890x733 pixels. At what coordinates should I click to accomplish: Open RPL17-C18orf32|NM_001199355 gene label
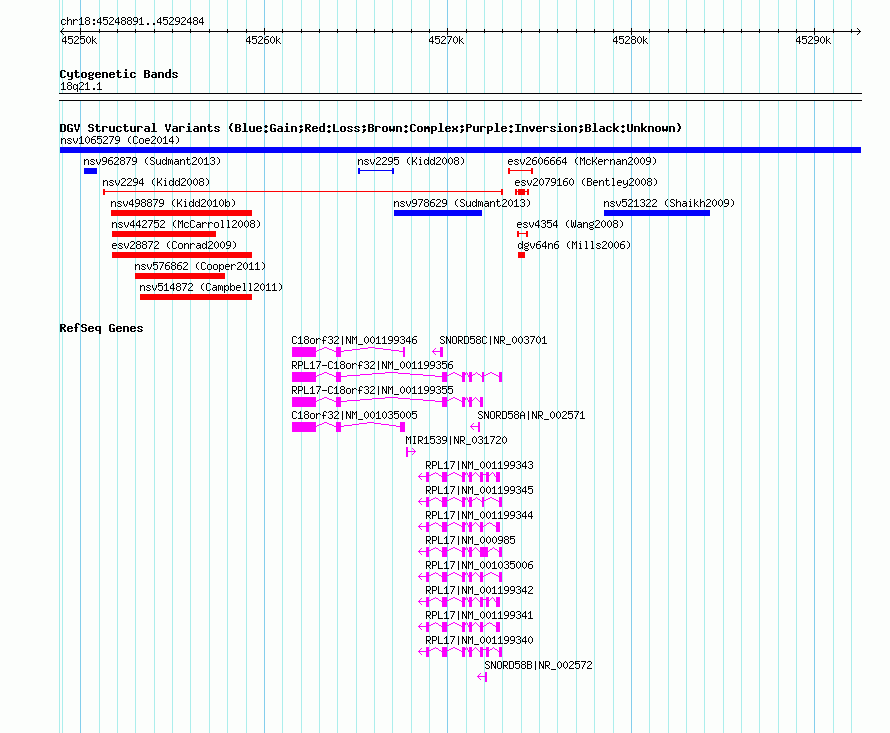[x=372, y=390]
